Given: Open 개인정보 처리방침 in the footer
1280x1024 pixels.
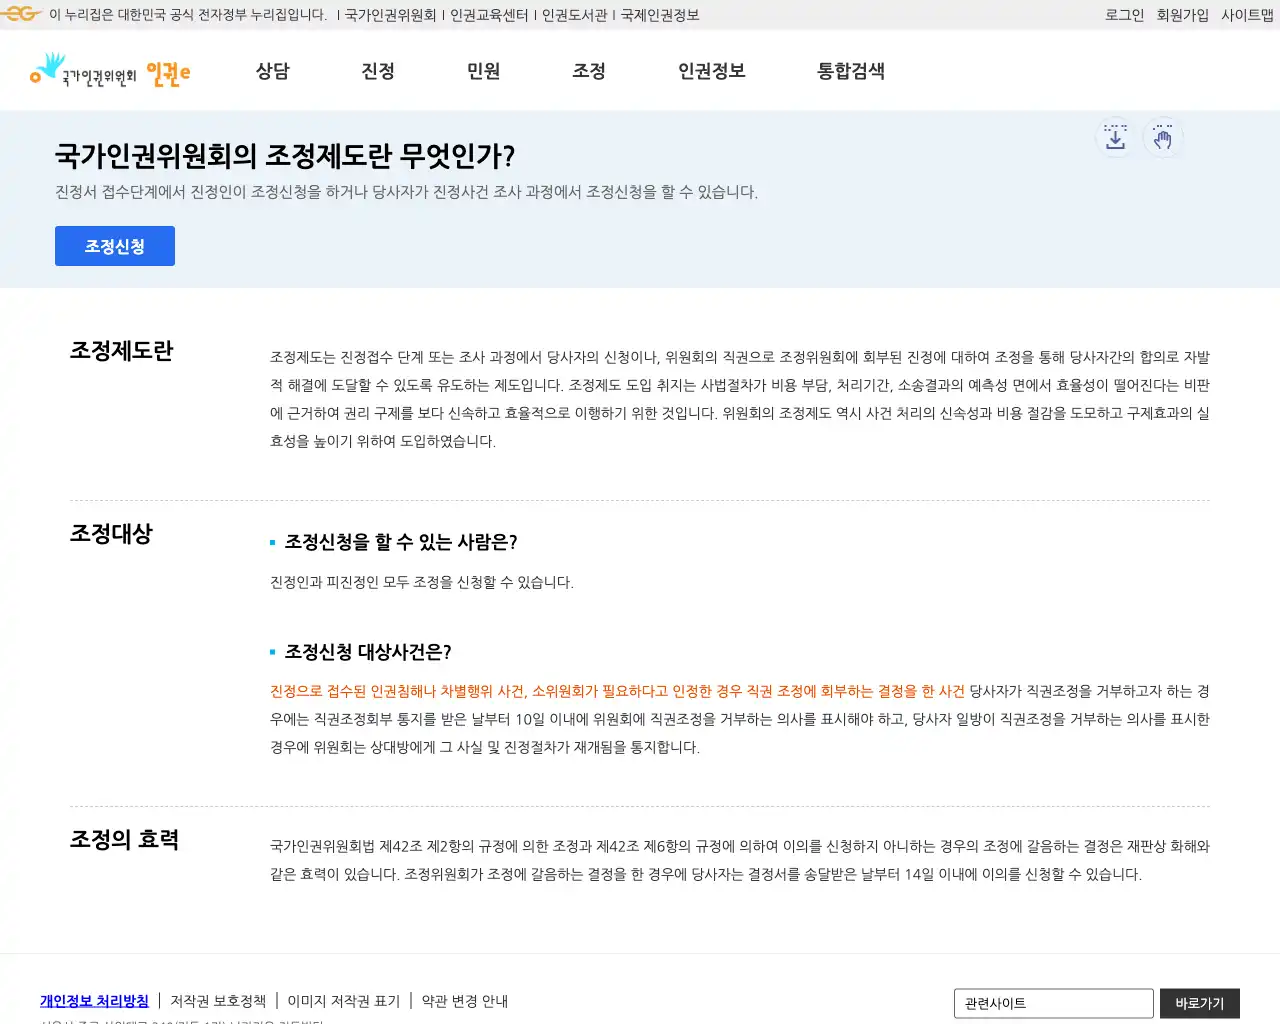Looking at the screenshot, I should tap(93, 1000).
